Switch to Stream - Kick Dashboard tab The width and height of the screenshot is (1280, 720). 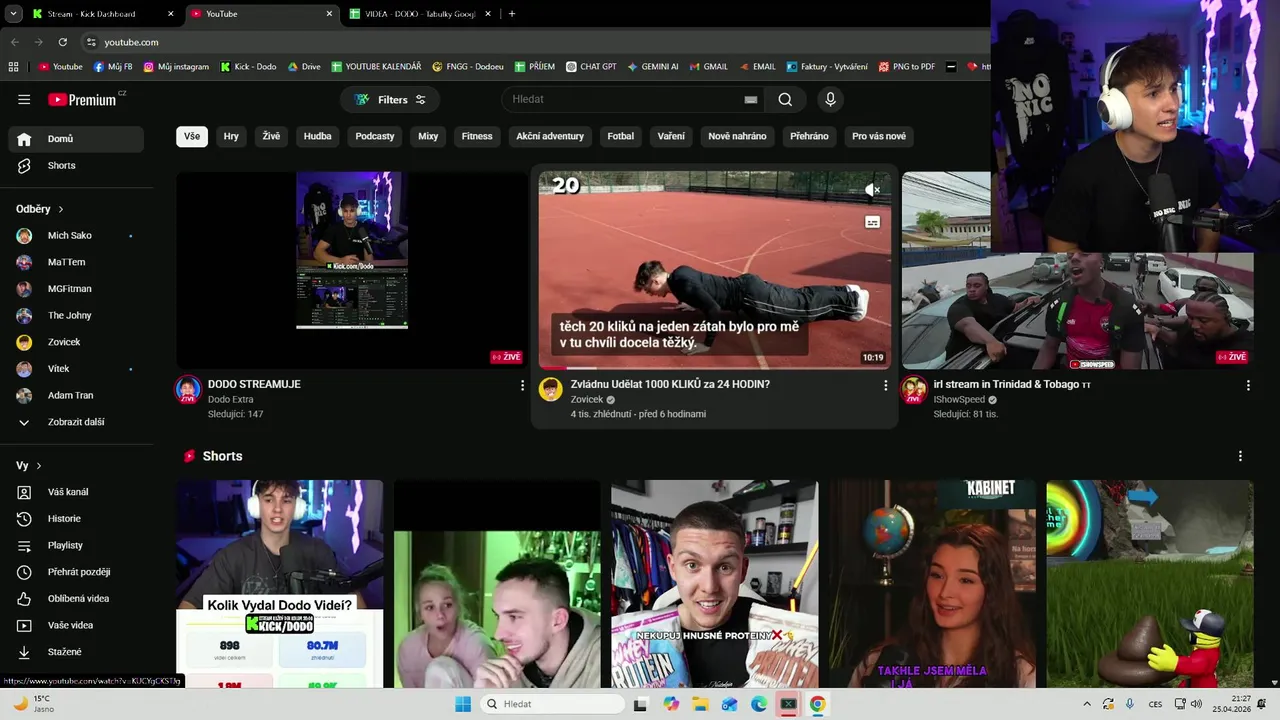pos(101,14)
